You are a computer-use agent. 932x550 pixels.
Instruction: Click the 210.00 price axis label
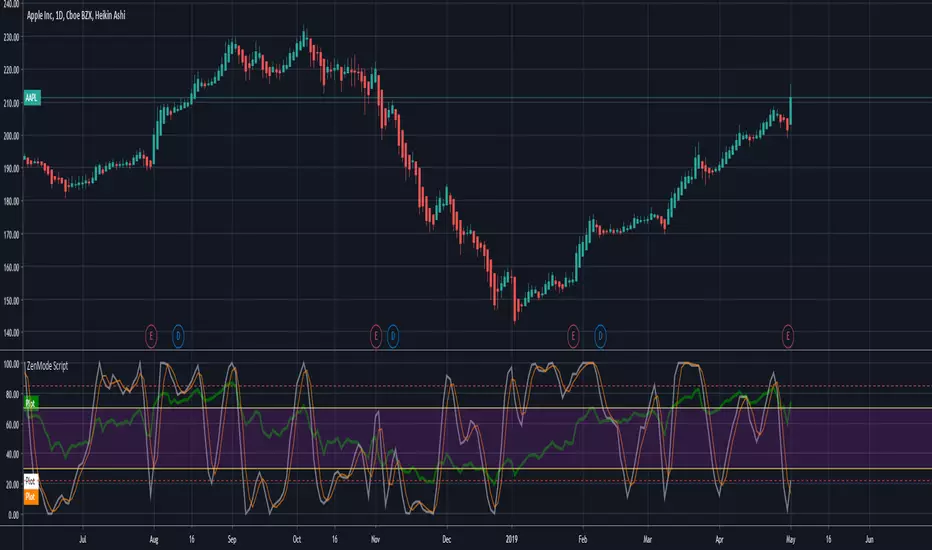11,103
